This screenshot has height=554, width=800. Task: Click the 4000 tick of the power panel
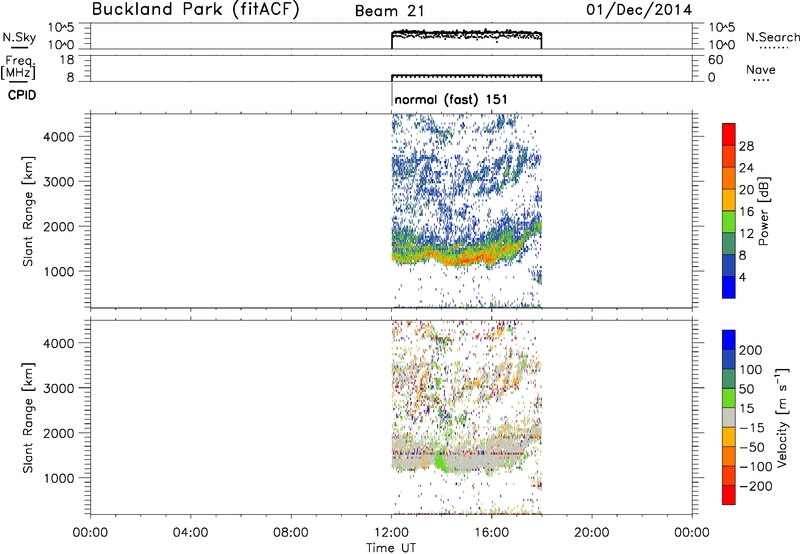tap(59, 137)
